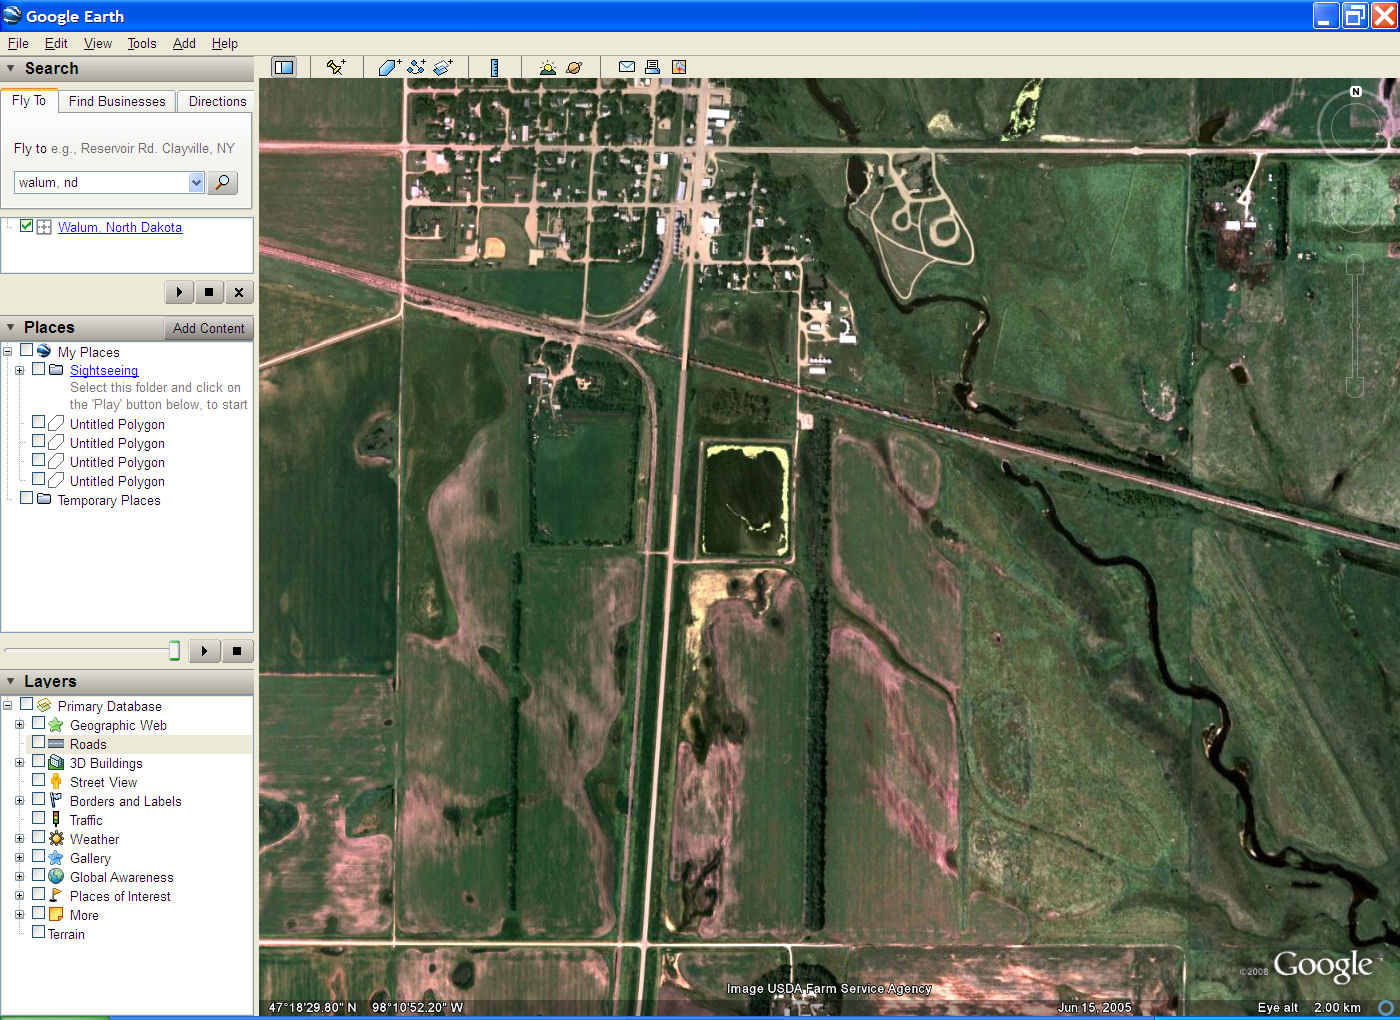Click the Gallery layer star icon
Image resolution: width=1400 pixels, height=1020 pixels.
pos(56,858)
